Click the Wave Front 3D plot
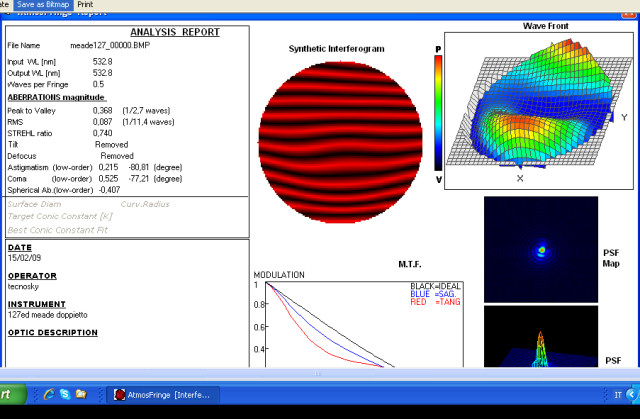Viewport: 640px width, 419px height. coord(539,111)
